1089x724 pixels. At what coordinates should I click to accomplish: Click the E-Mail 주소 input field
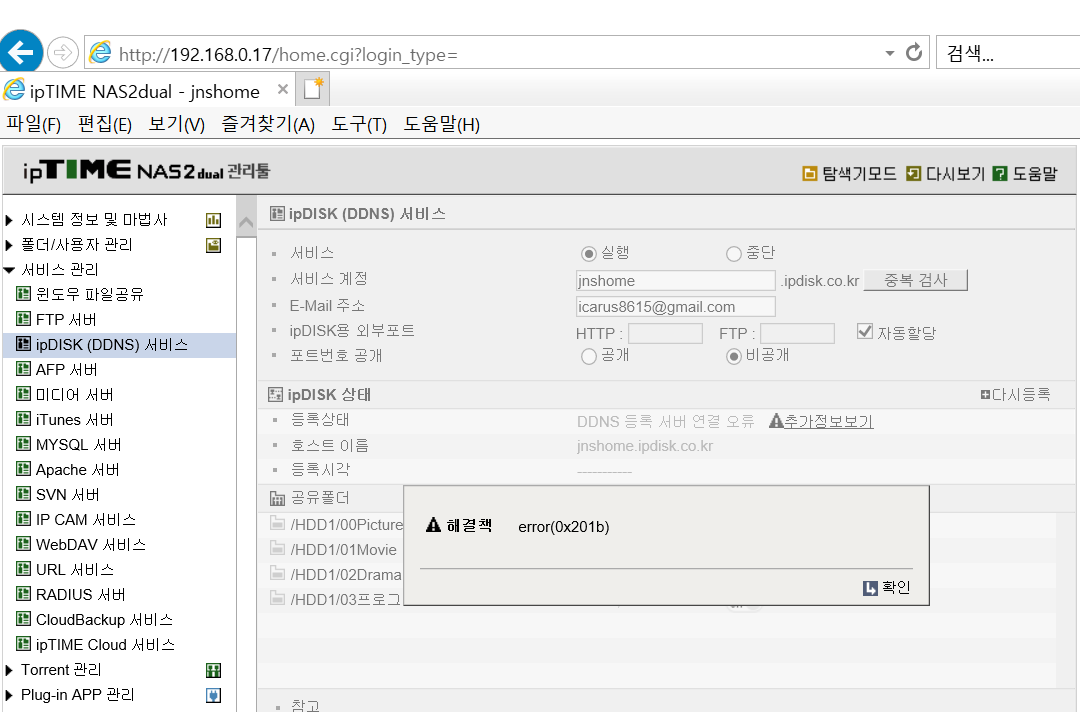676,306
